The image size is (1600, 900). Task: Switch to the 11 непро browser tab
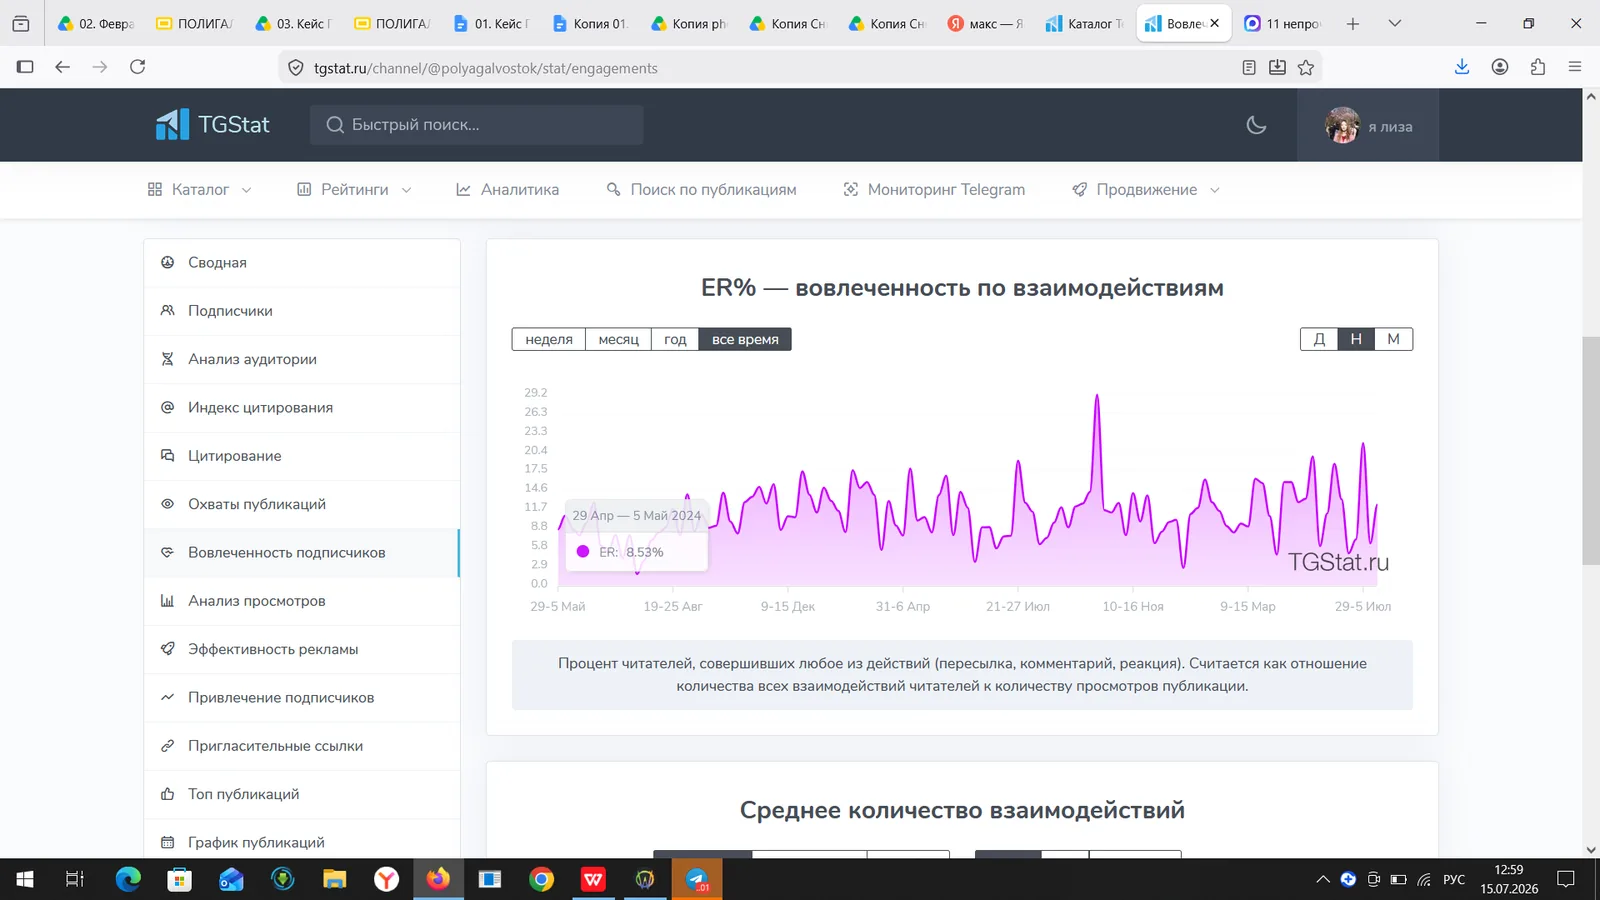coord(1283,23)
